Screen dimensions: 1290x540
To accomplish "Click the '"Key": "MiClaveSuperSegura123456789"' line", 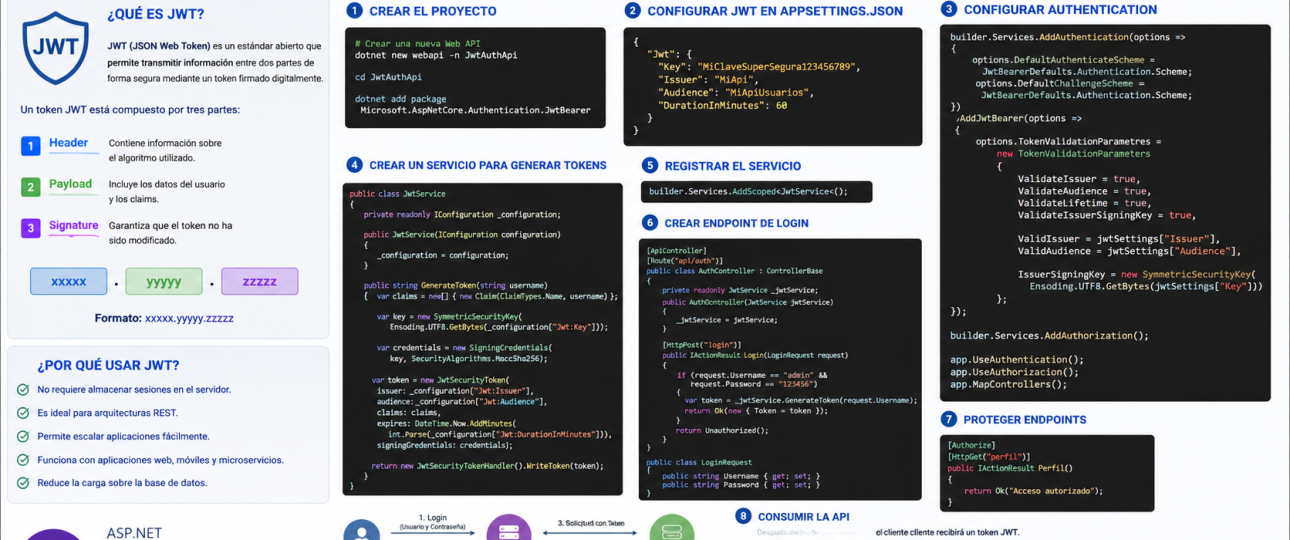I will coord(759,66).
